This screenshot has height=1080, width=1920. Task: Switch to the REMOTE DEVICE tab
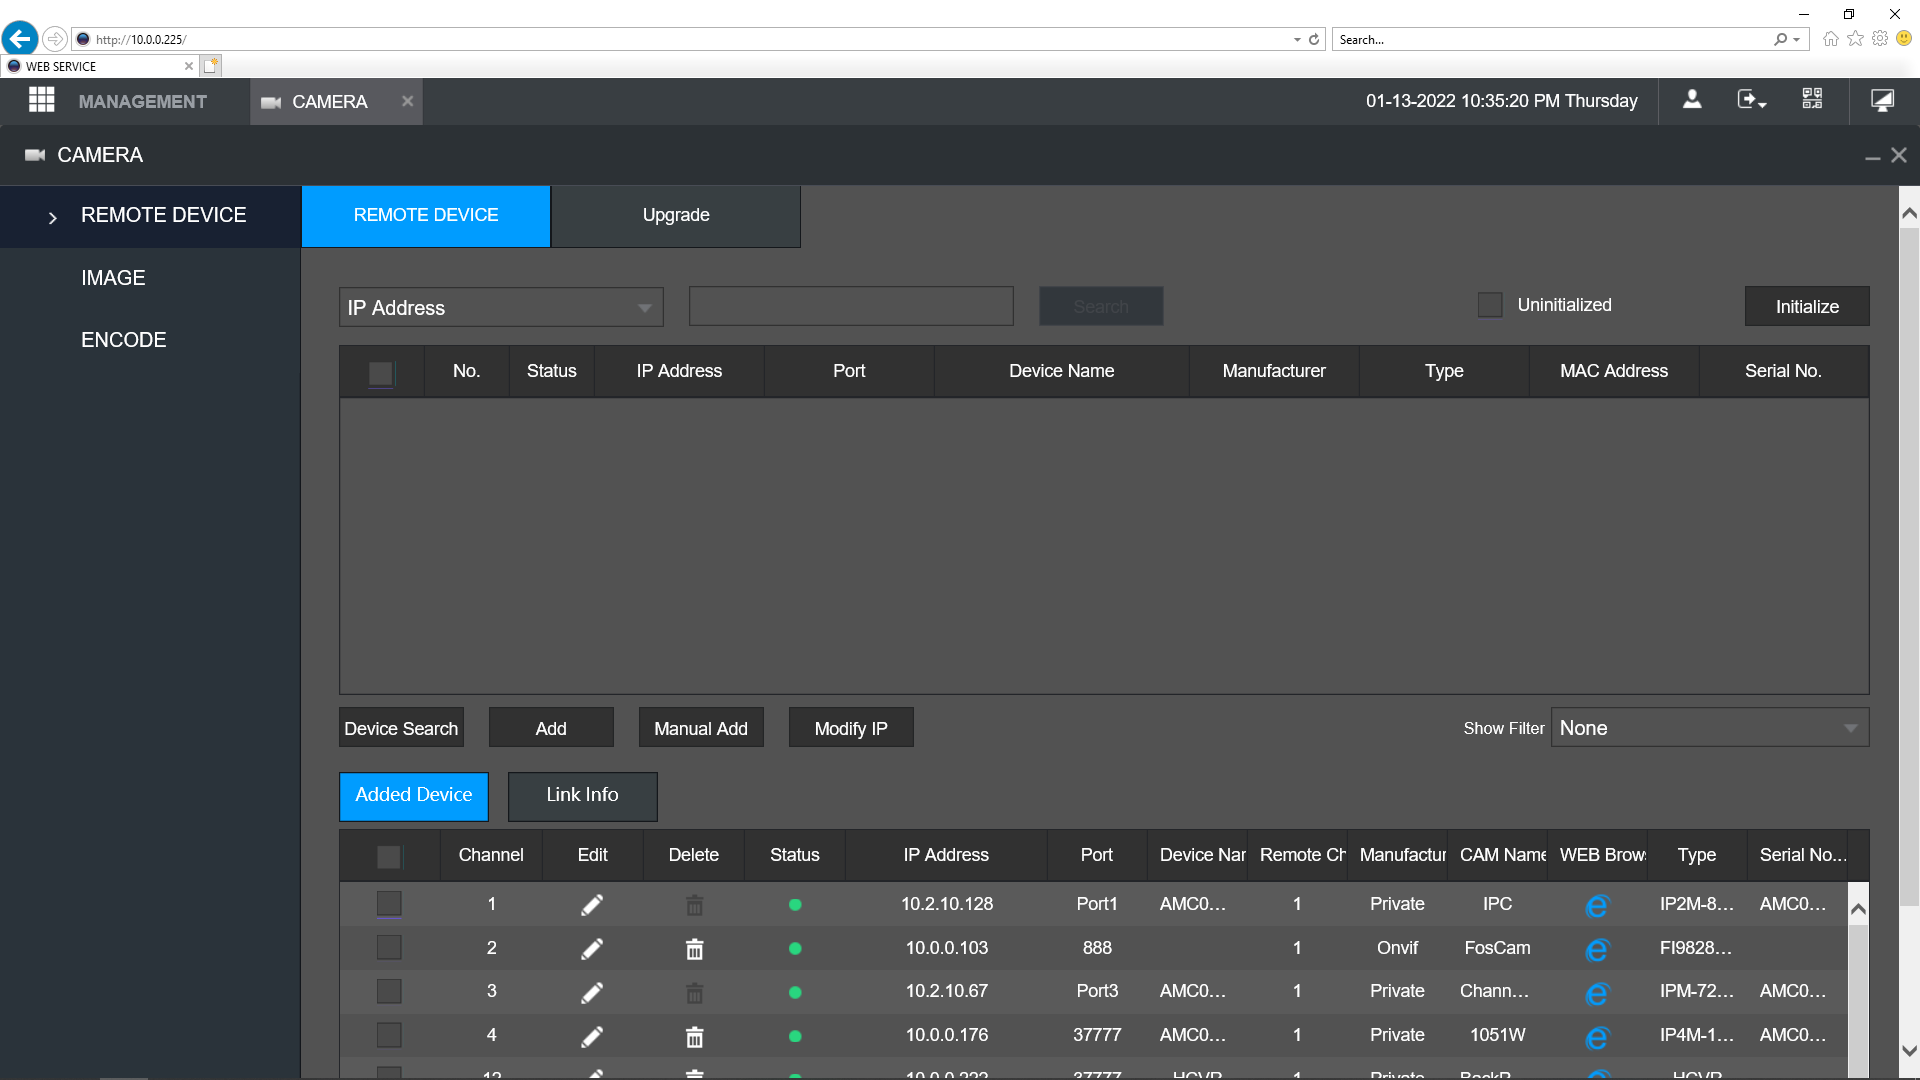tap(426, 216)
